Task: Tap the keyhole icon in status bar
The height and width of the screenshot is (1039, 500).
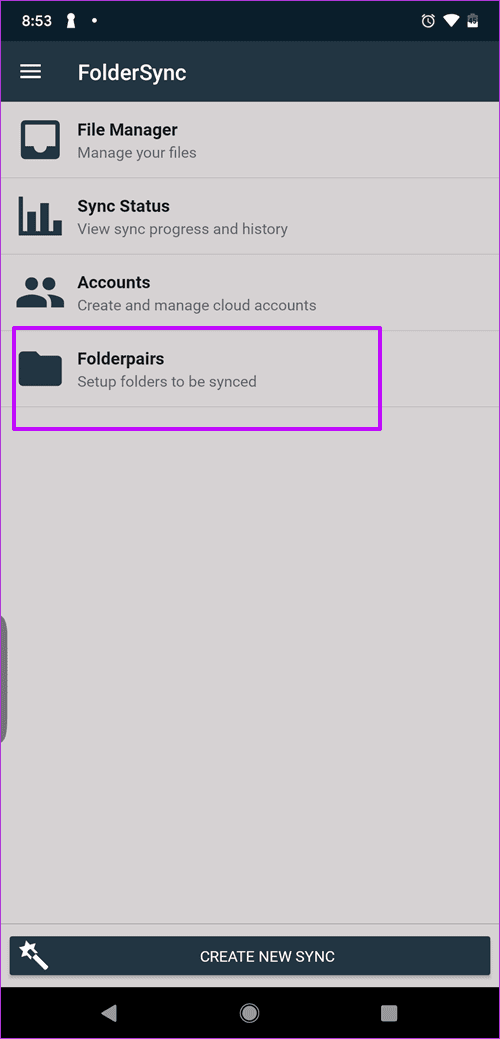Action: point(70,21)
